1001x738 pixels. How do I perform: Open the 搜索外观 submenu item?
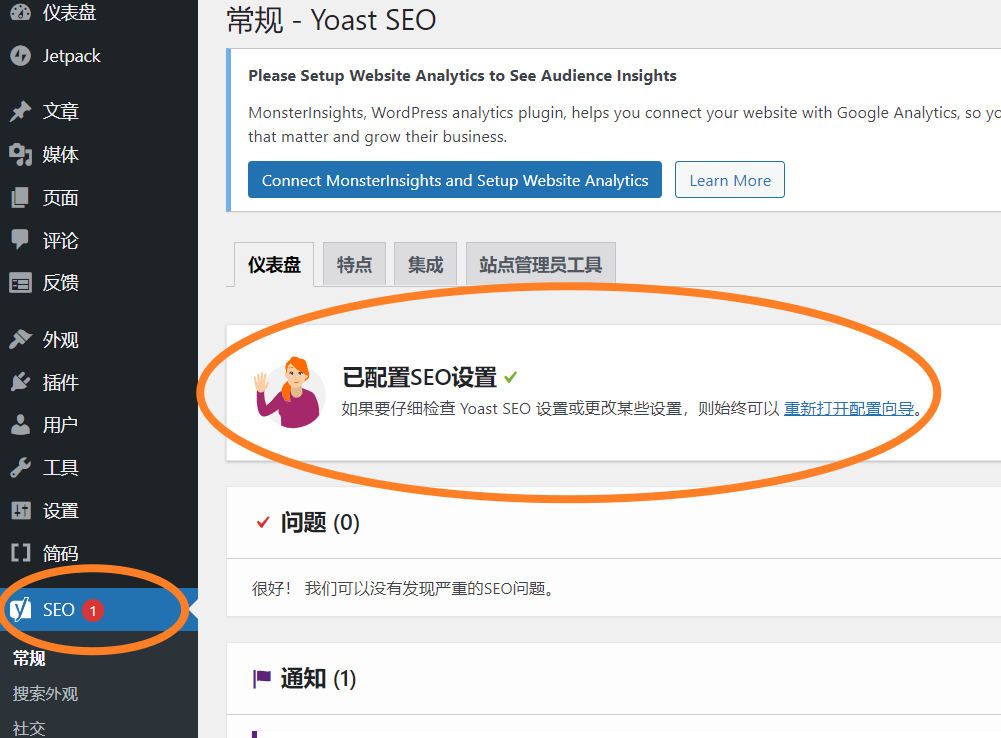(x=45, y=693)
